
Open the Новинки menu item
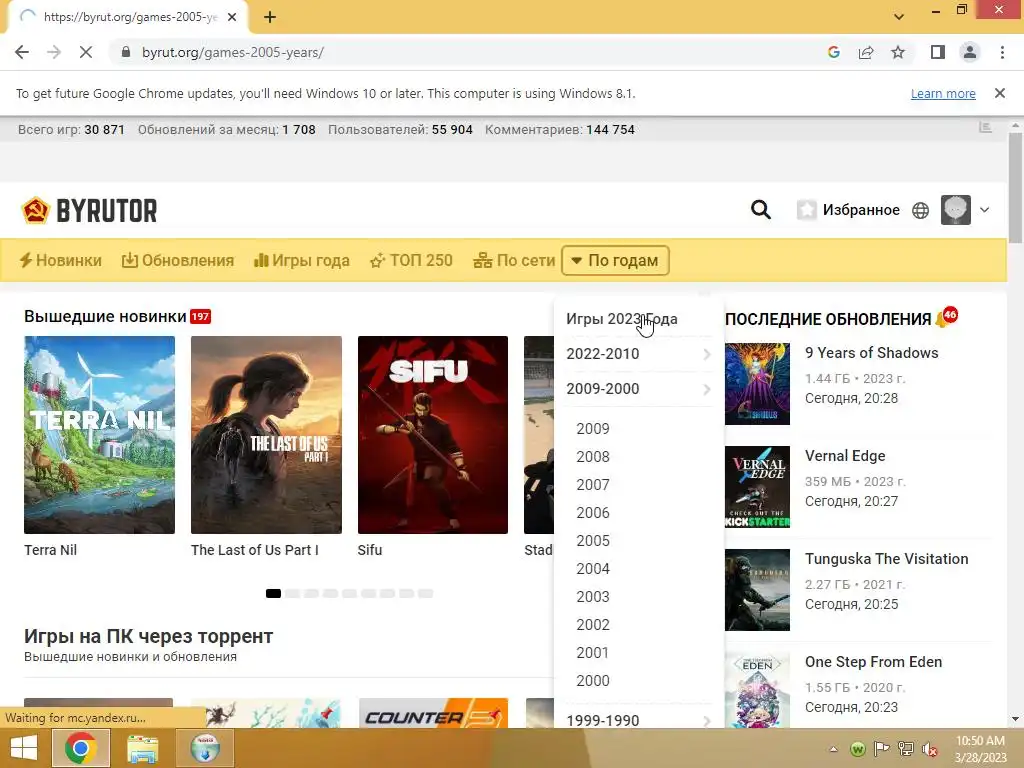(x=61, y=261)
